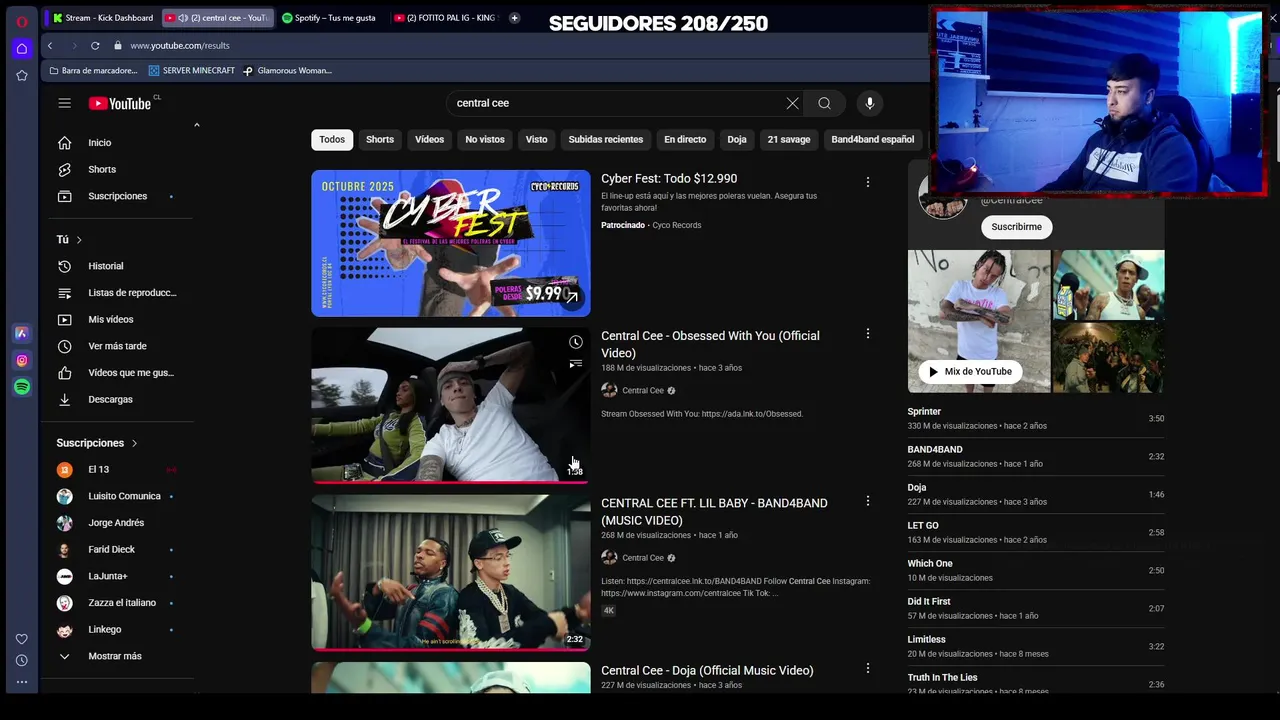1280x720 pixels.
Task: Open Aria AI icon in Opera sidebar
Action: [21, 333]
